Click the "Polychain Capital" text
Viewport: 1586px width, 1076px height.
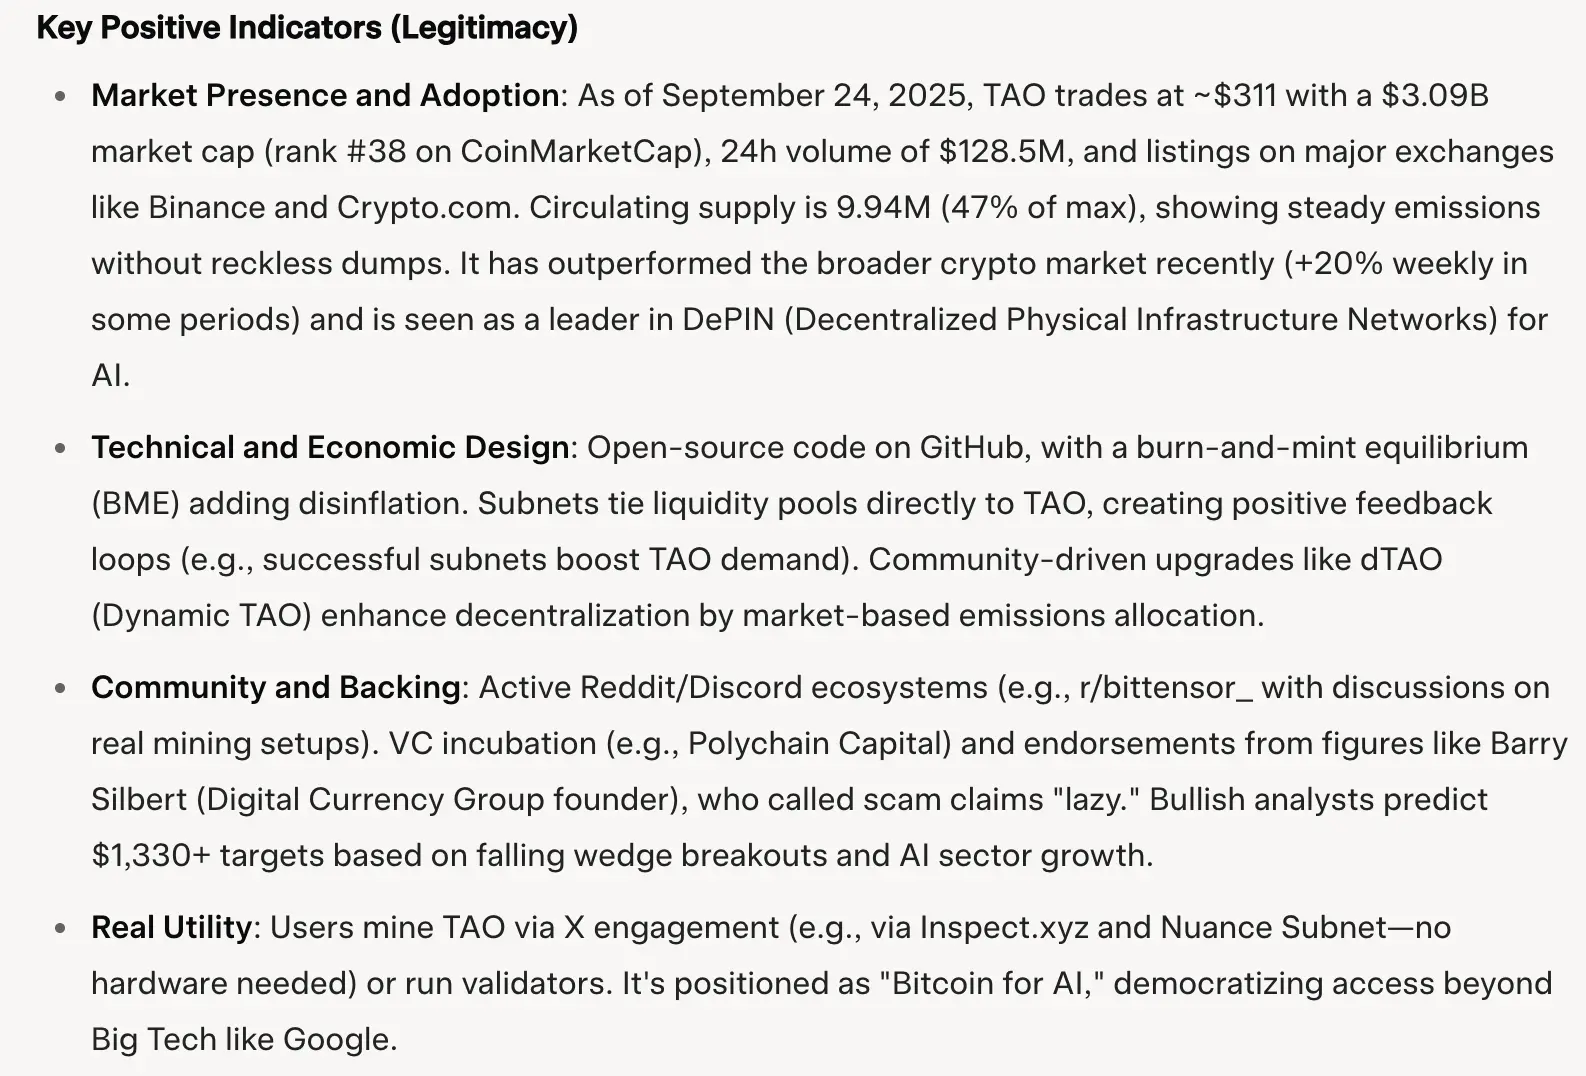tap(818, 743)
